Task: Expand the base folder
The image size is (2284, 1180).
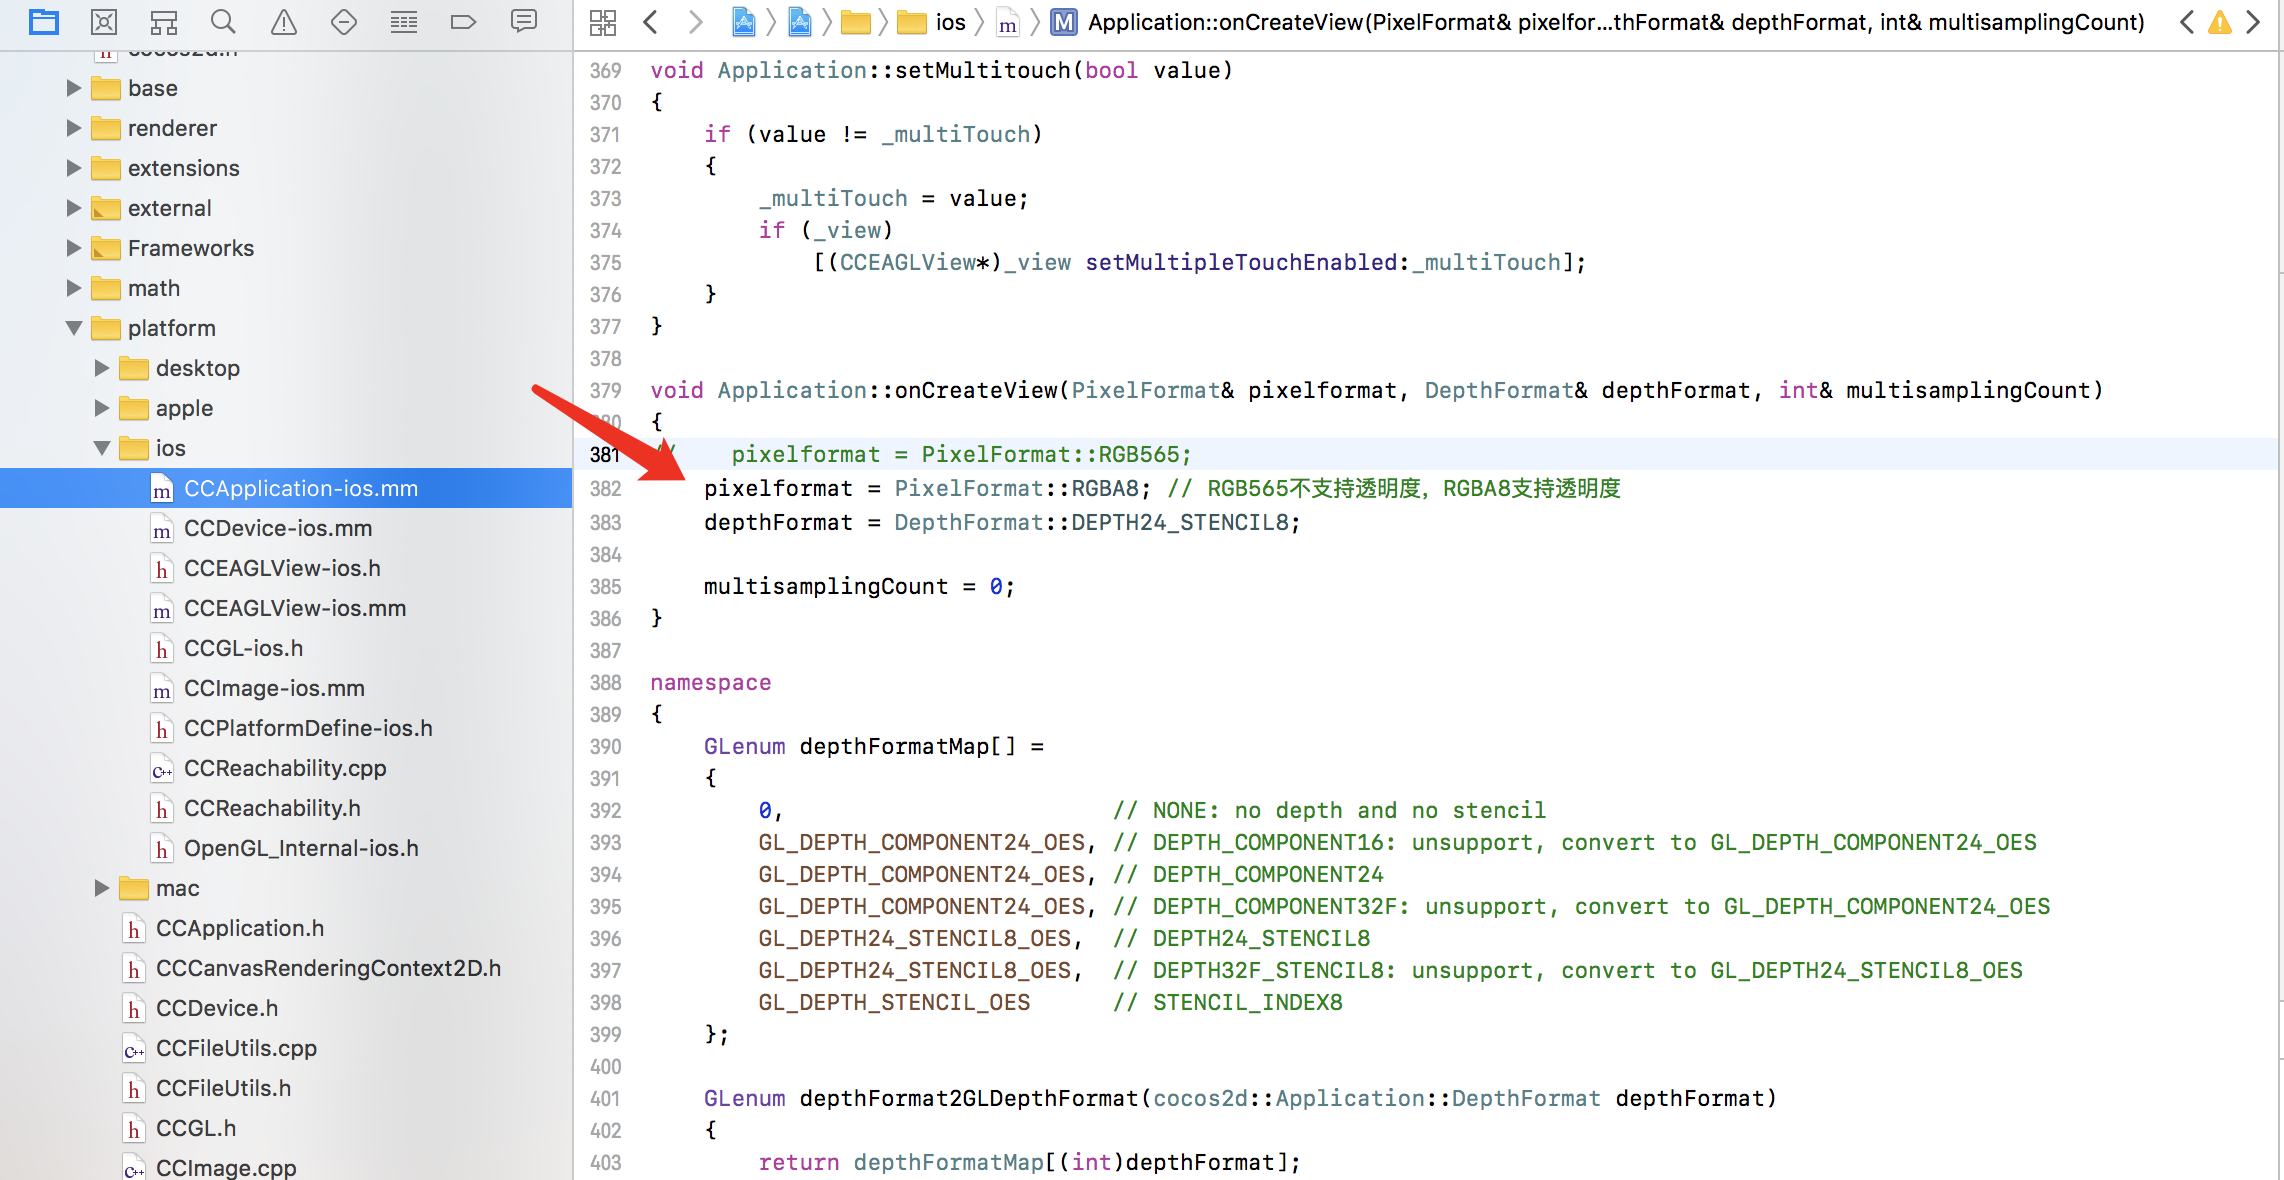Action: point(72,88)
